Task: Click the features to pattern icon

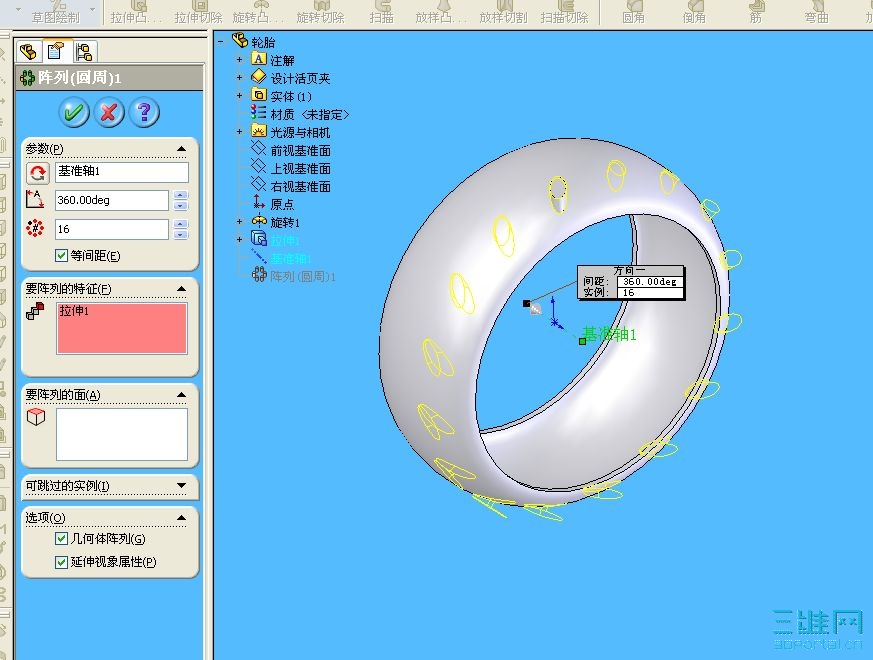Action: click(35, 311)
